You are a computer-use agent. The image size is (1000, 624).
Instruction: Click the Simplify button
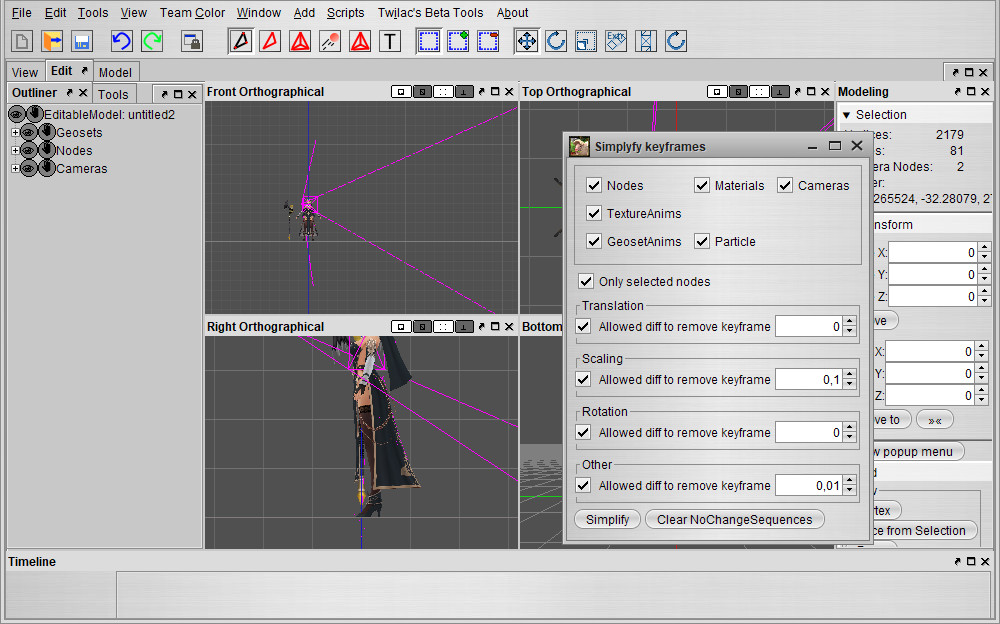tap(607, 519)
